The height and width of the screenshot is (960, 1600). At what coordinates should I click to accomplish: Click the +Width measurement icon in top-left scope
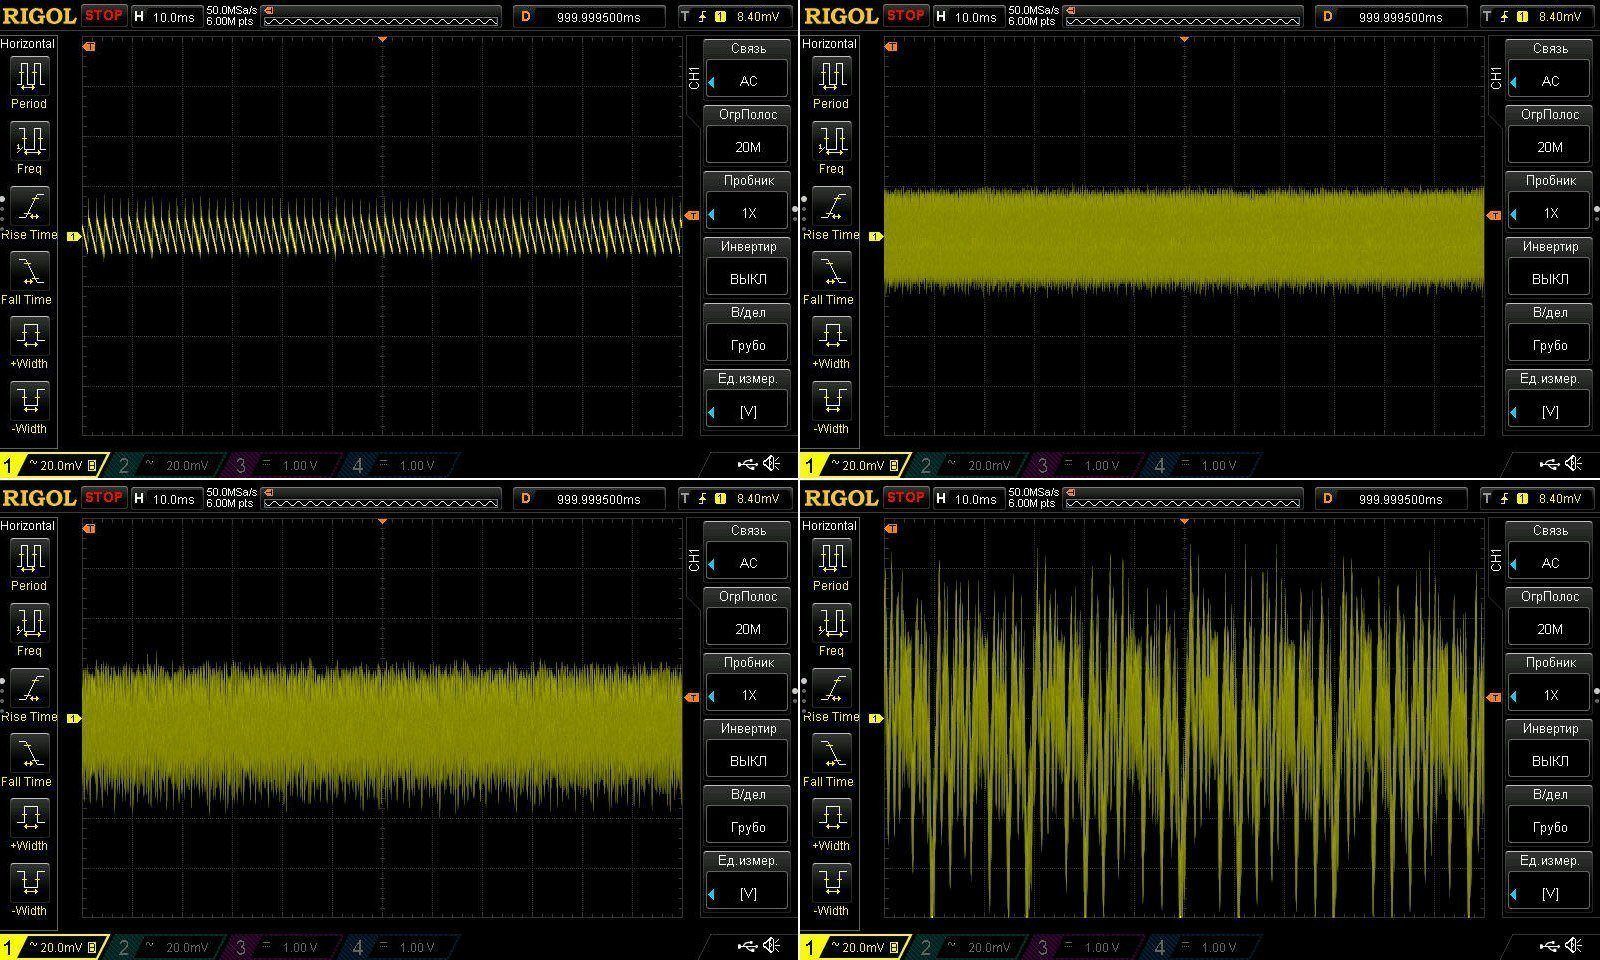tap(29, 335)
